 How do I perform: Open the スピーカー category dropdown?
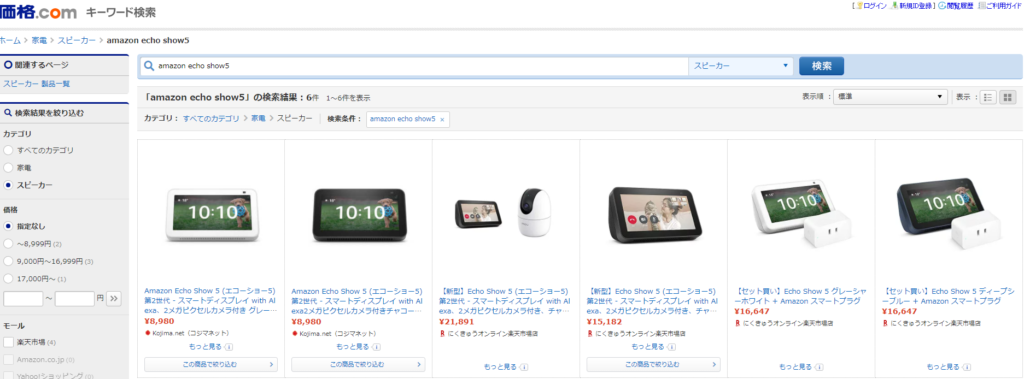[x=741, y=66]
